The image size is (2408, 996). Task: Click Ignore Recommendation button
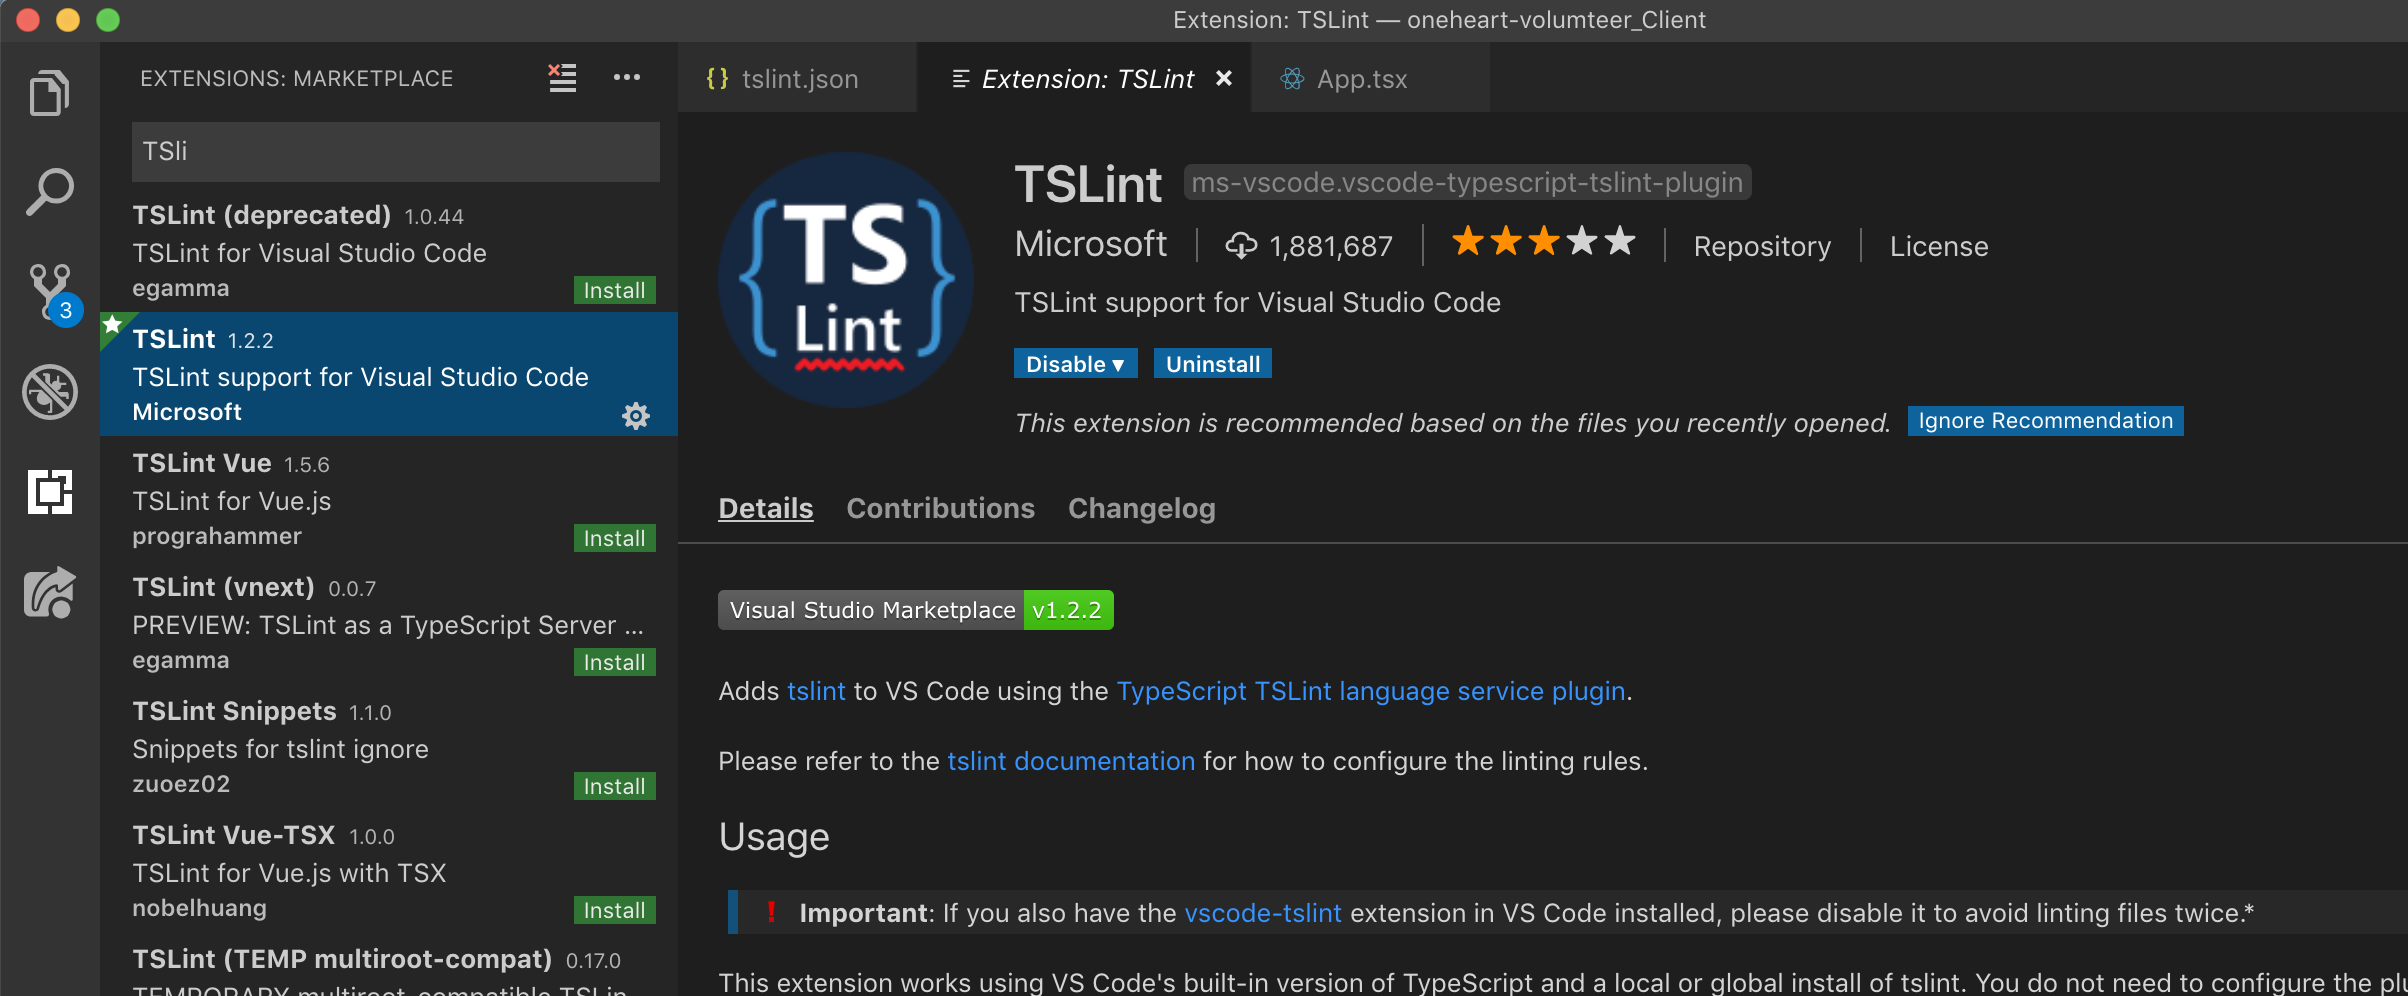coord(2046,421)
